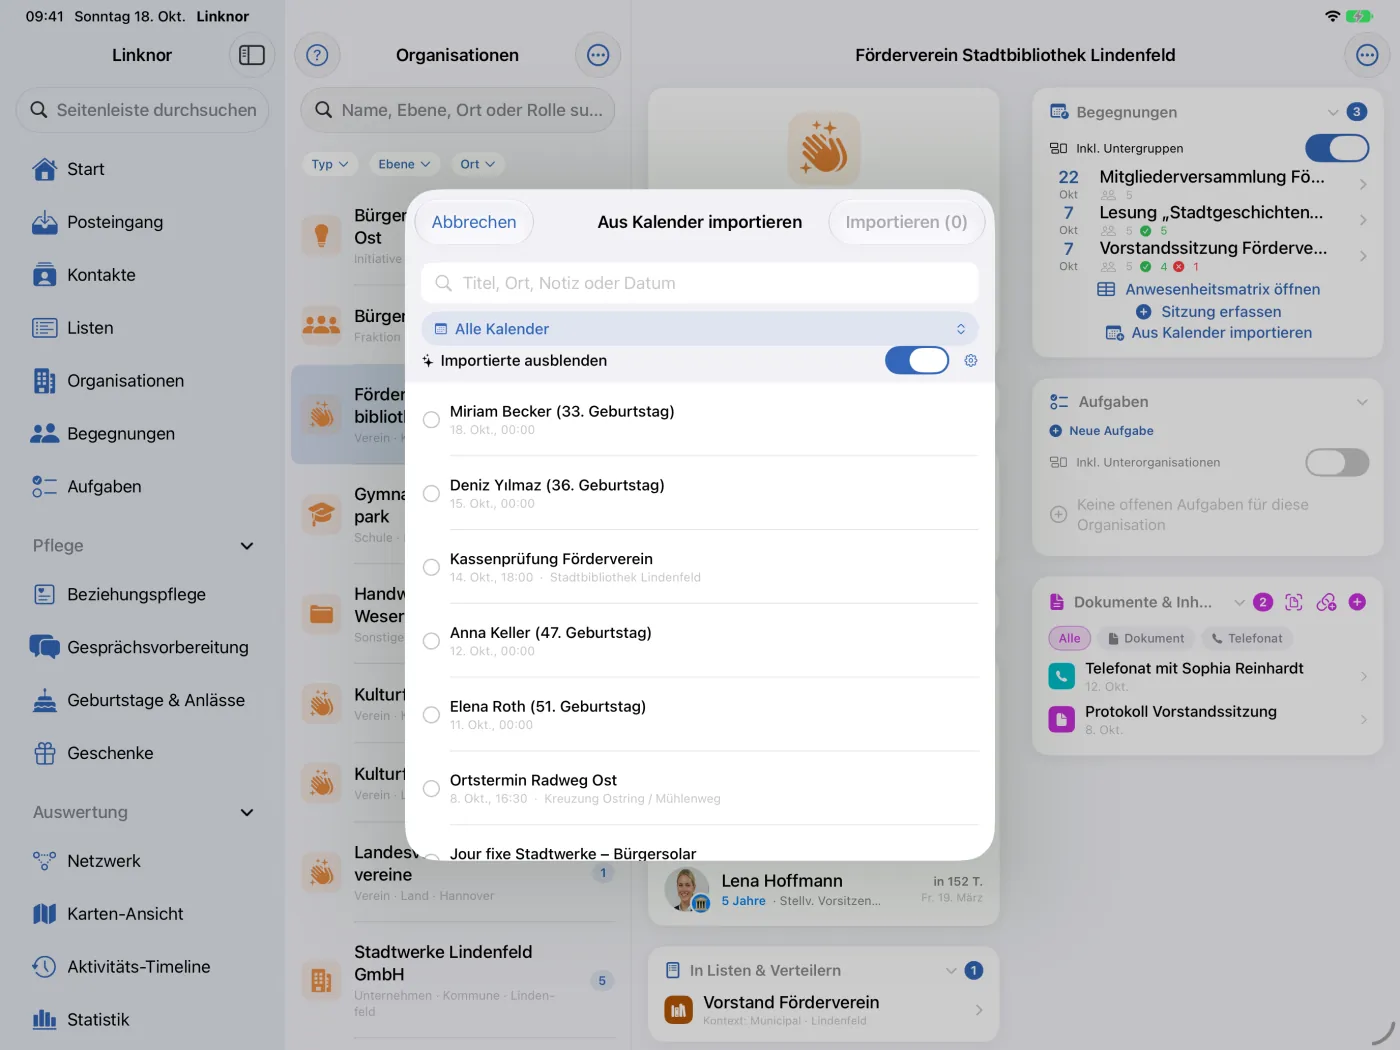Viewport: 1400px width, 1050px height.
Task: Open Netzwerk graph icon in sidebar
Action: coord(45,861)
